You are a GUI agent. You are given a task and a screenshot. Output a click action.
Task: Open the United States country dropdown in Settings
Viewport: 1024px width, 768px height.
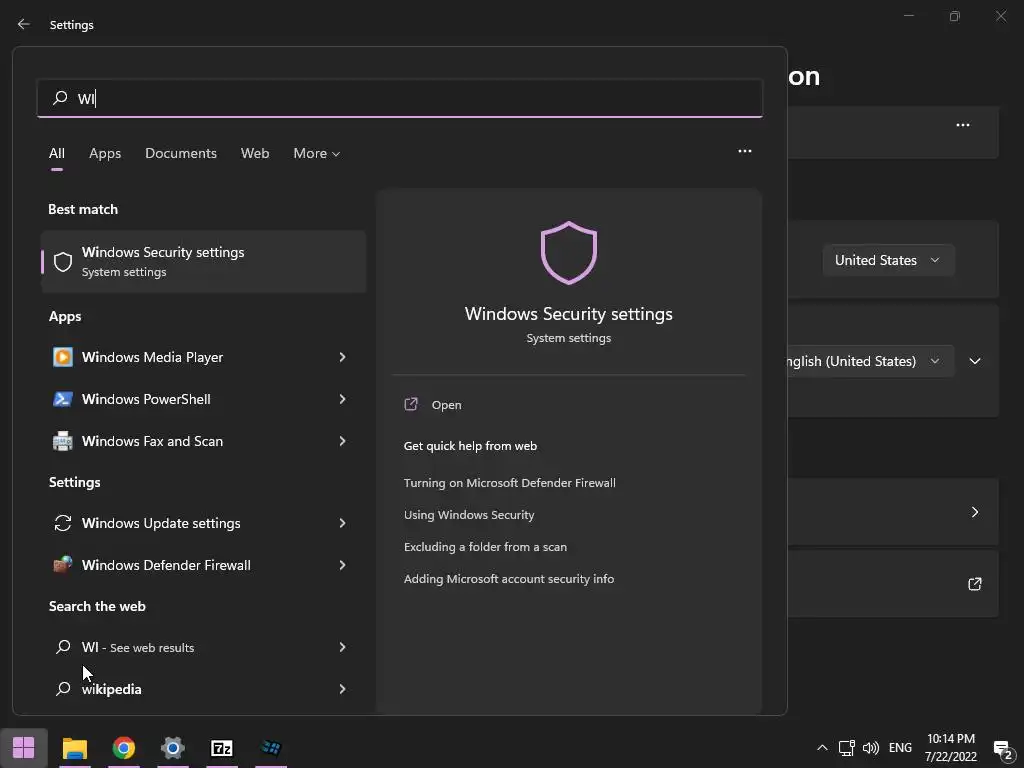888,260
